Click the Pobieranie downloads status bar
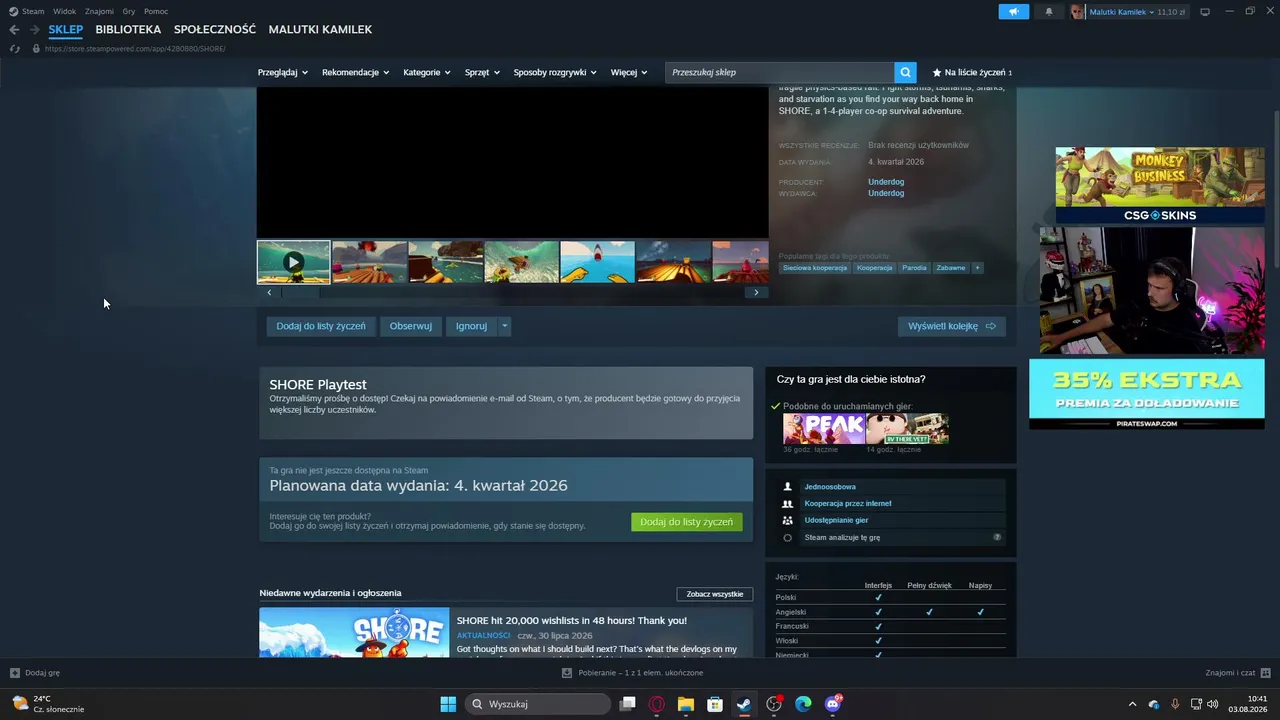The width and height of the screenshot is (1280, 720). [633, 673]
